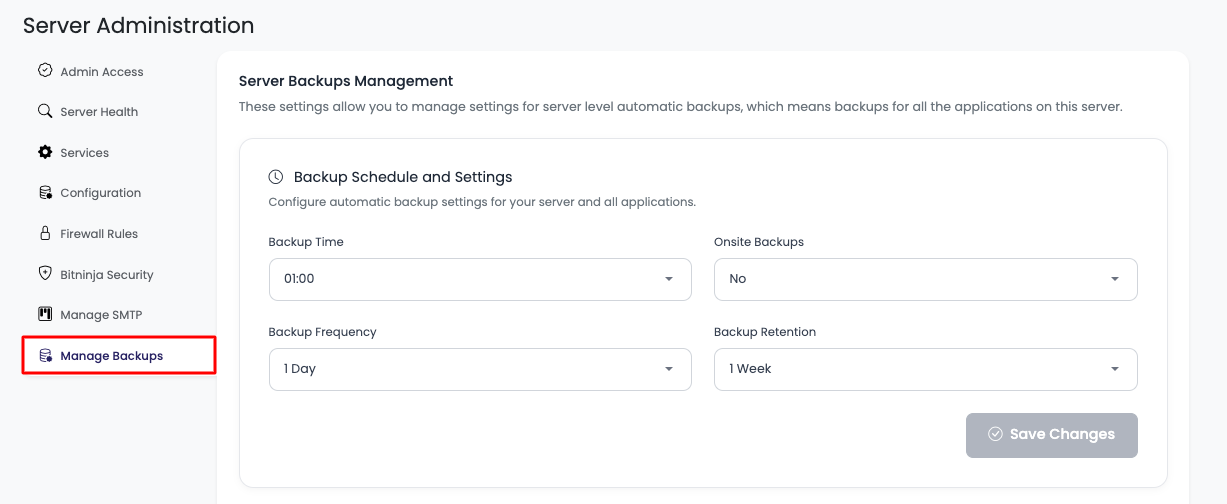Click the Backup Retention dropdown arrow
This screenshot has height=504, width=1227.
tap(1115, 369)
